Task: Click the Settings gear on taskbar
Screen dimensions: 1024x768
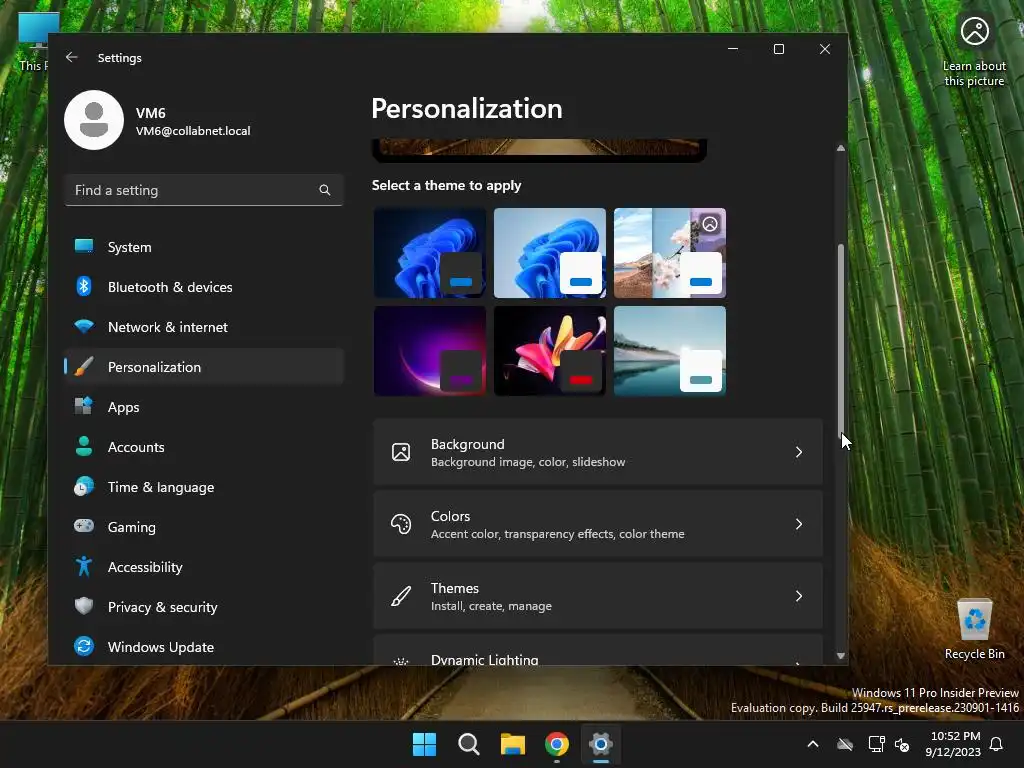Action: point(601,744)
